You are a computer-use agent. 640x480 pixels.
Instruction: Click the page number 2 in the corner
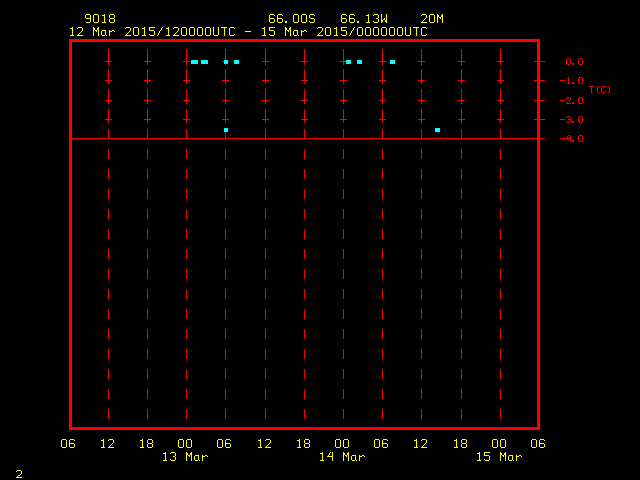[x=19, y=474]
